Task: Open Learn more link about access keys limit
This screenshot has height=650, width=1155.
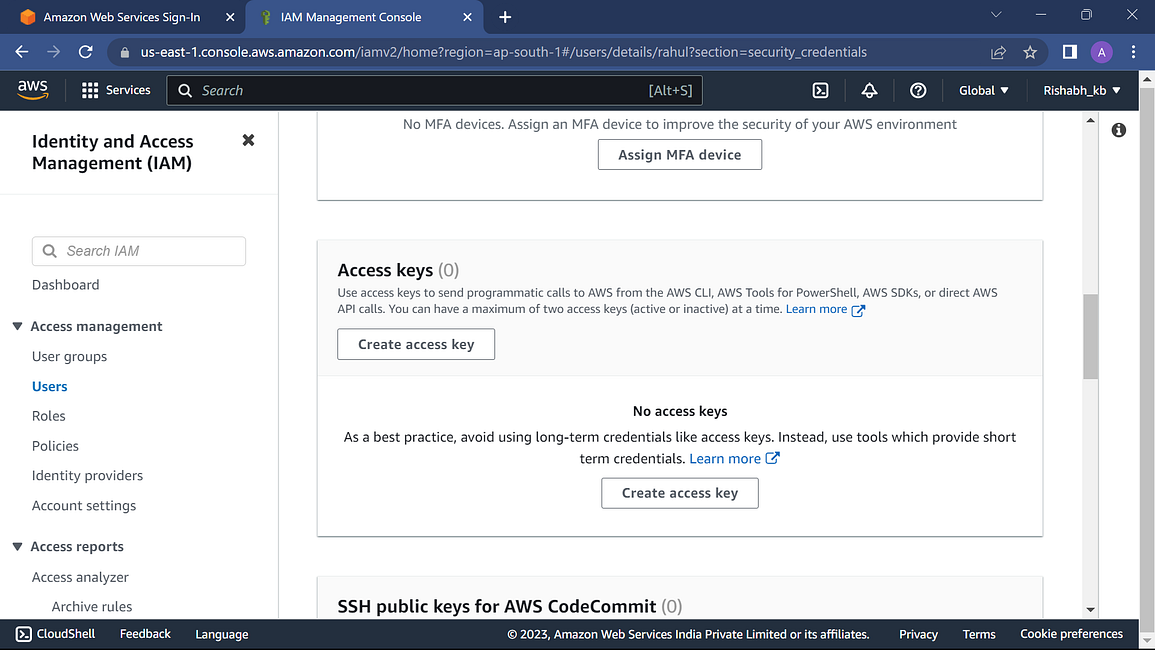Action: coord(816,309)
